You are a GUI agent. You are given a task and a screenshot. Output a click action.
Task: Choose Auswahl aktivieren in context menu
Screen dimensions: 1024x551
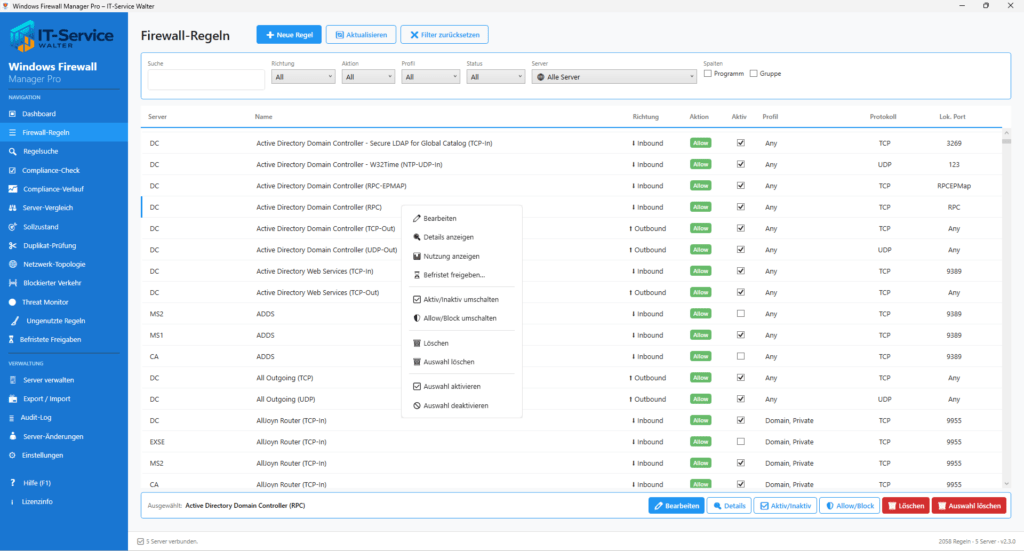click(462, 386)
